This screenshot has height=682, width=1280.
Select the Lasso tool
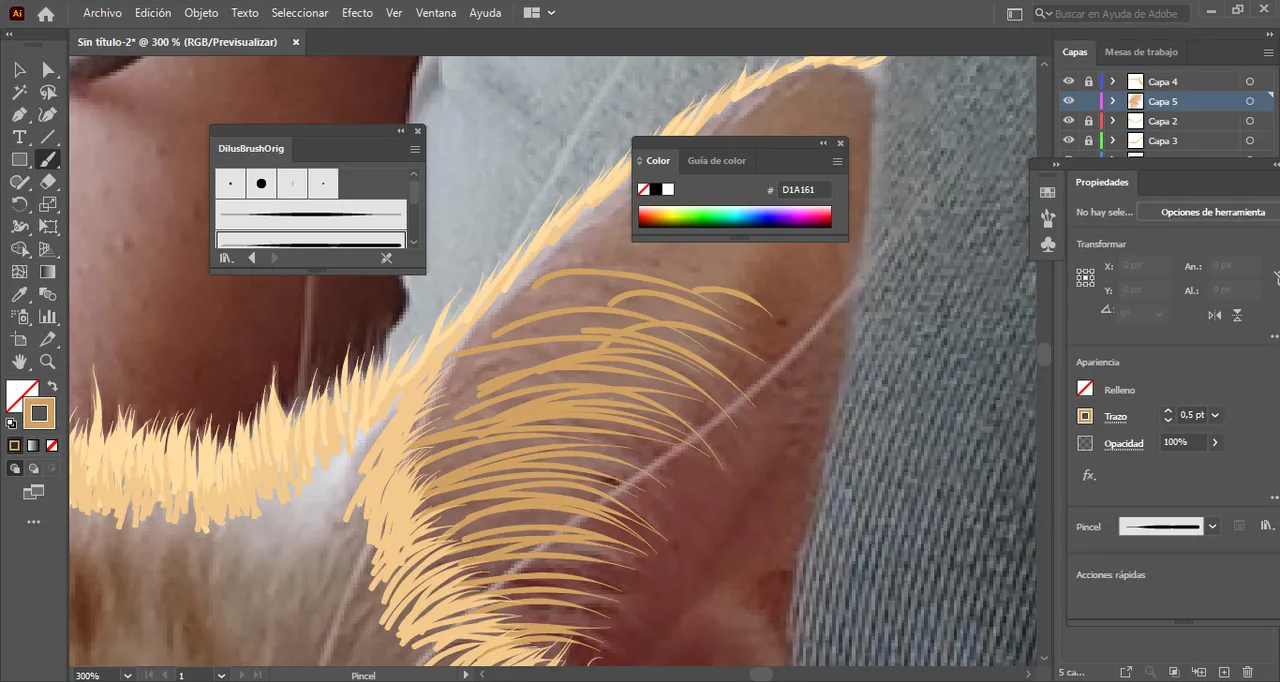pos(47,93)
